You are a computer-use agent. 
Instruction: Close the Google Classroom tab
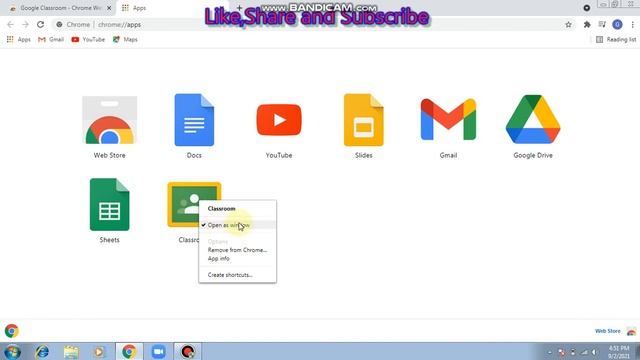(x=109, y=8)
